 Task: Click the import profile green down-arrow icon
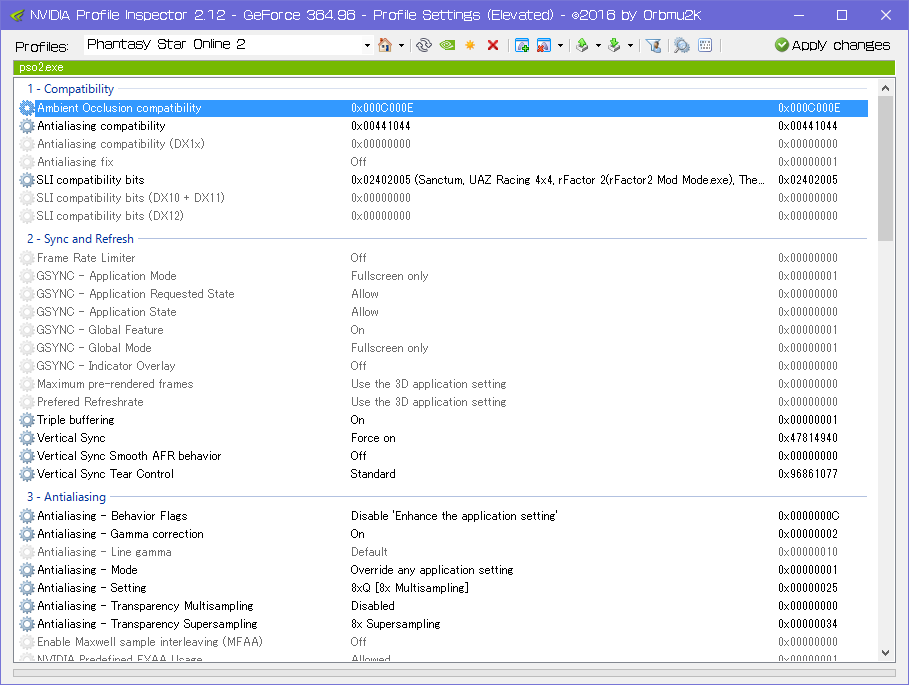(x=614, y=45)
